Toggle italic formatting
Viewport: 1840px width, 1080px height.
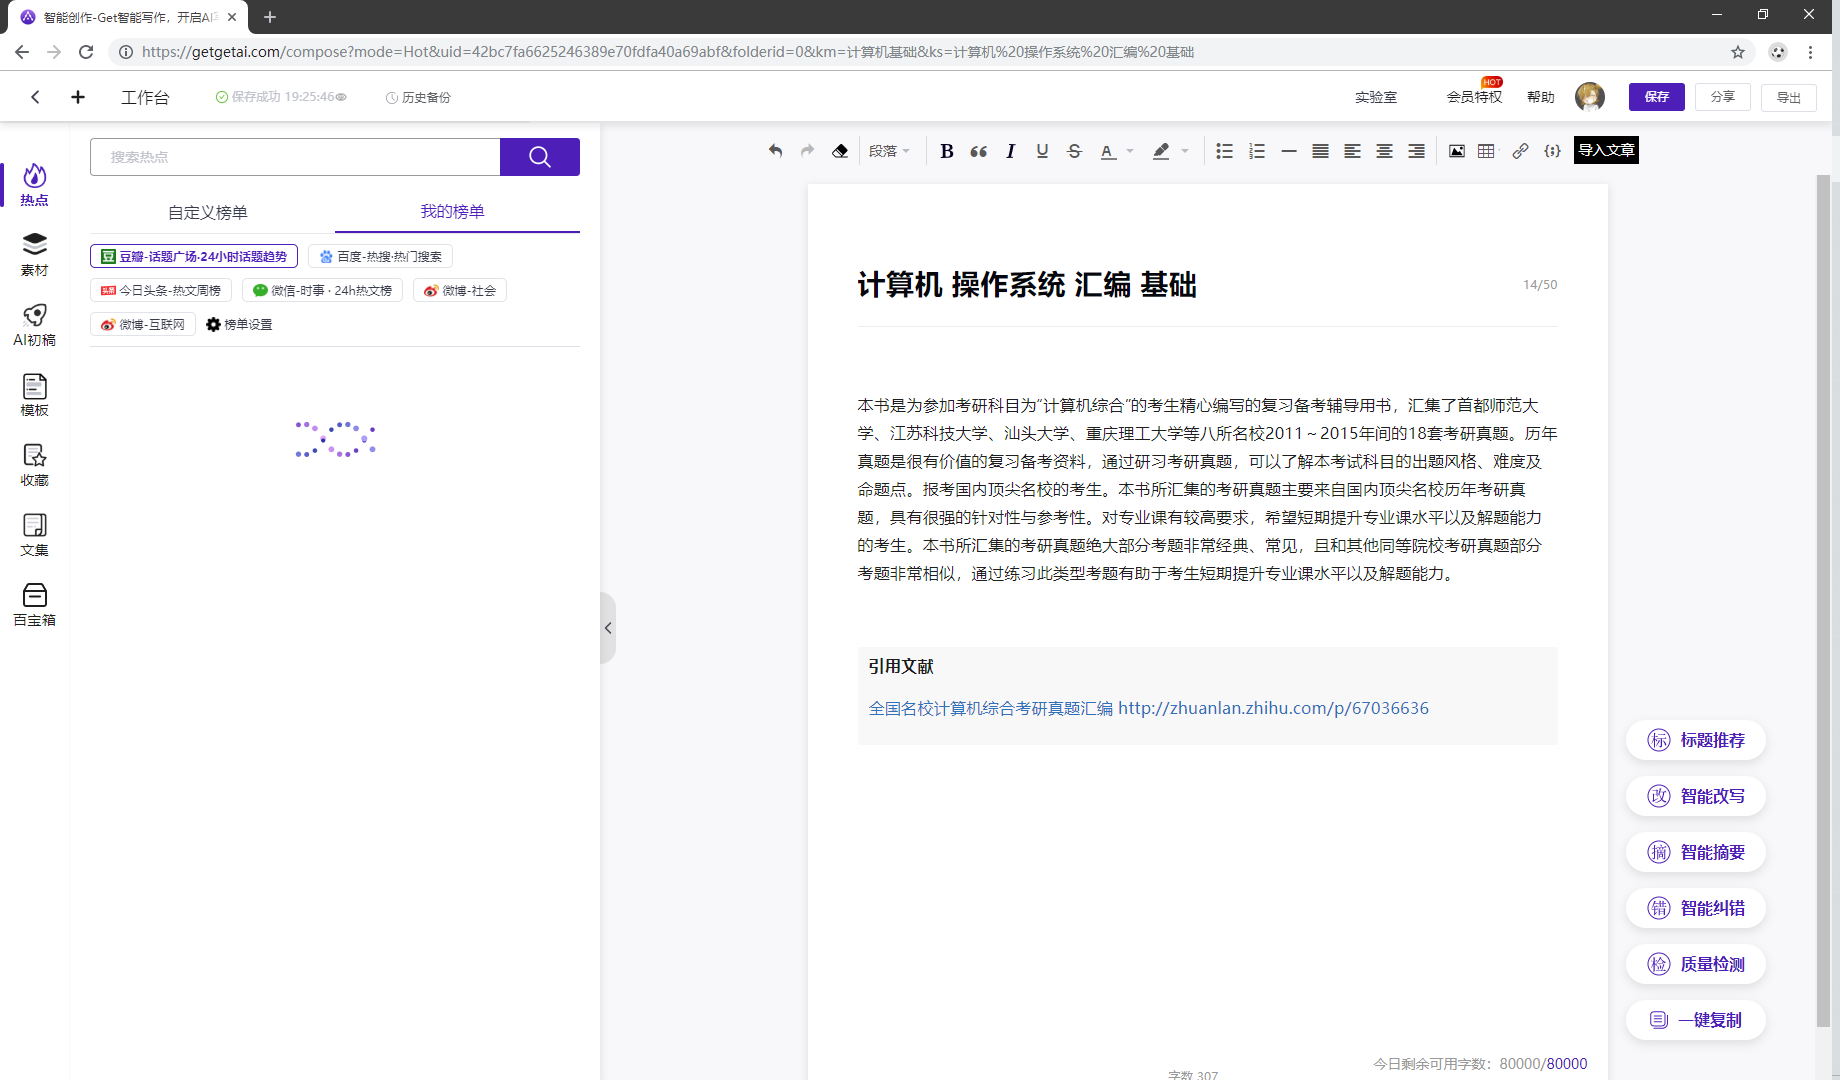(x=1010, y=151)
